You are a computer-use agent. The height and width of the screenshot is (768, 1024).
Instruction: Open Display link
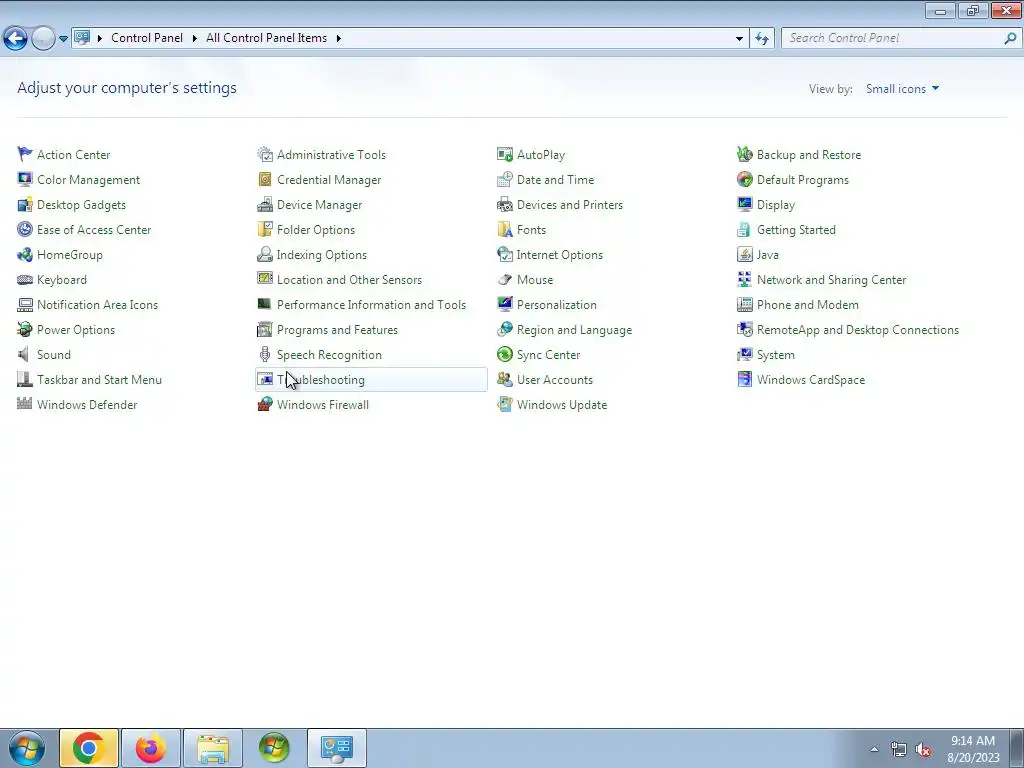(x=775, y=205)
